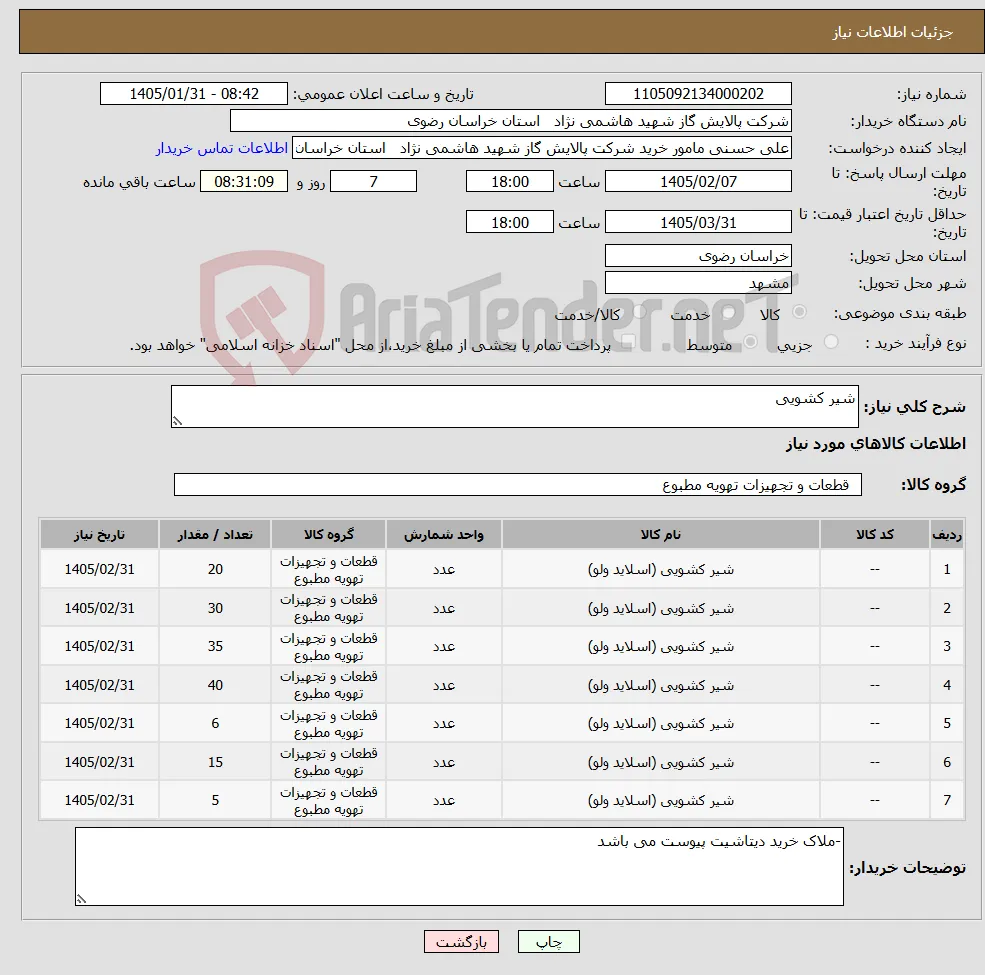Click quantity 30 in row 2
This screenshot has width=985, height=975.
[215, 608]
